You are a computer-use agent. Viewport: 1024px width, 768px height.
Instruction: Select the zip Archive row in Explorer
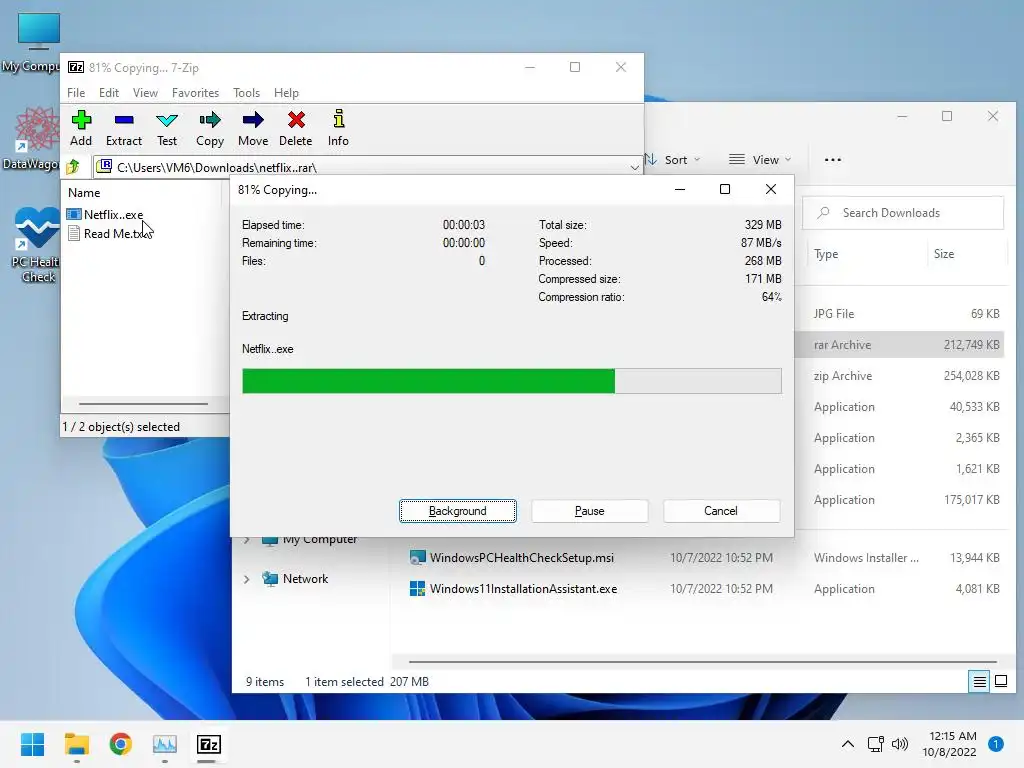pyautogui.click(x=899, y=376)
